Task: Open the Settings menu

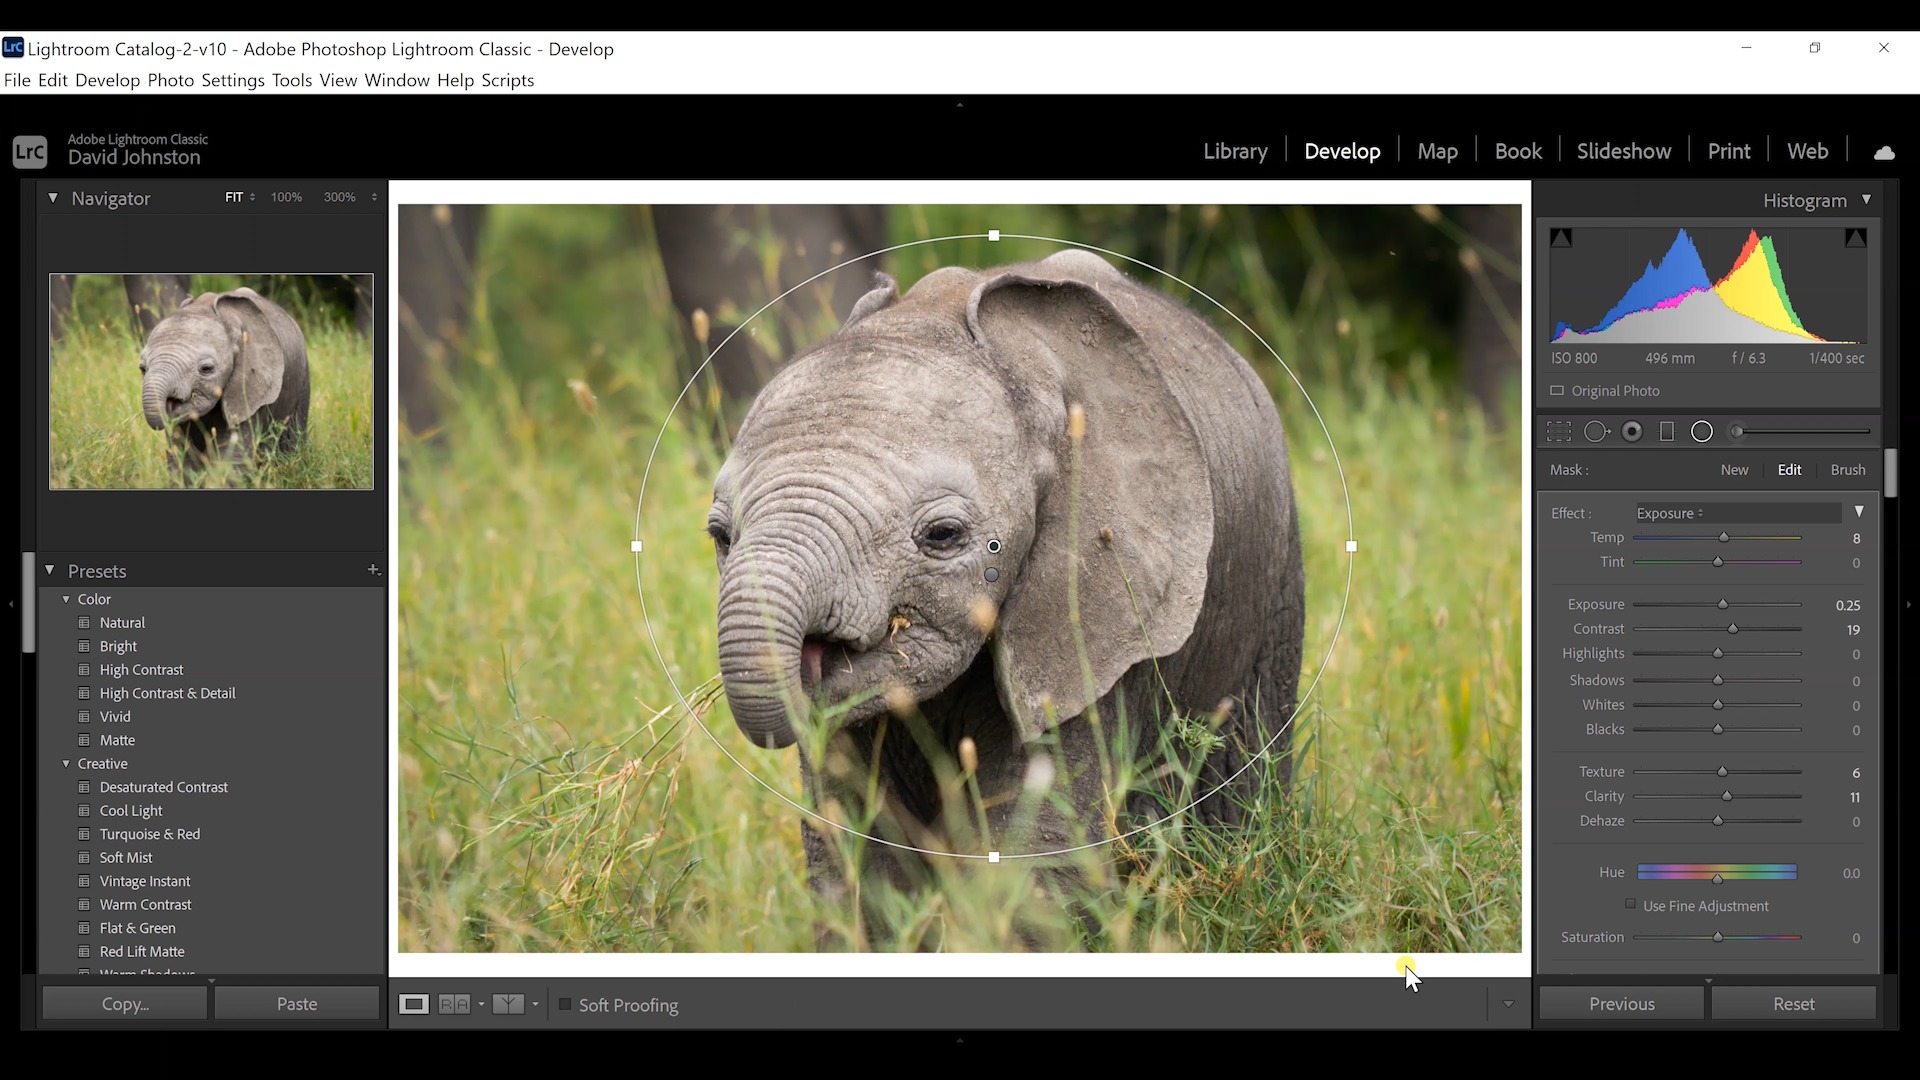Action: 232,80
